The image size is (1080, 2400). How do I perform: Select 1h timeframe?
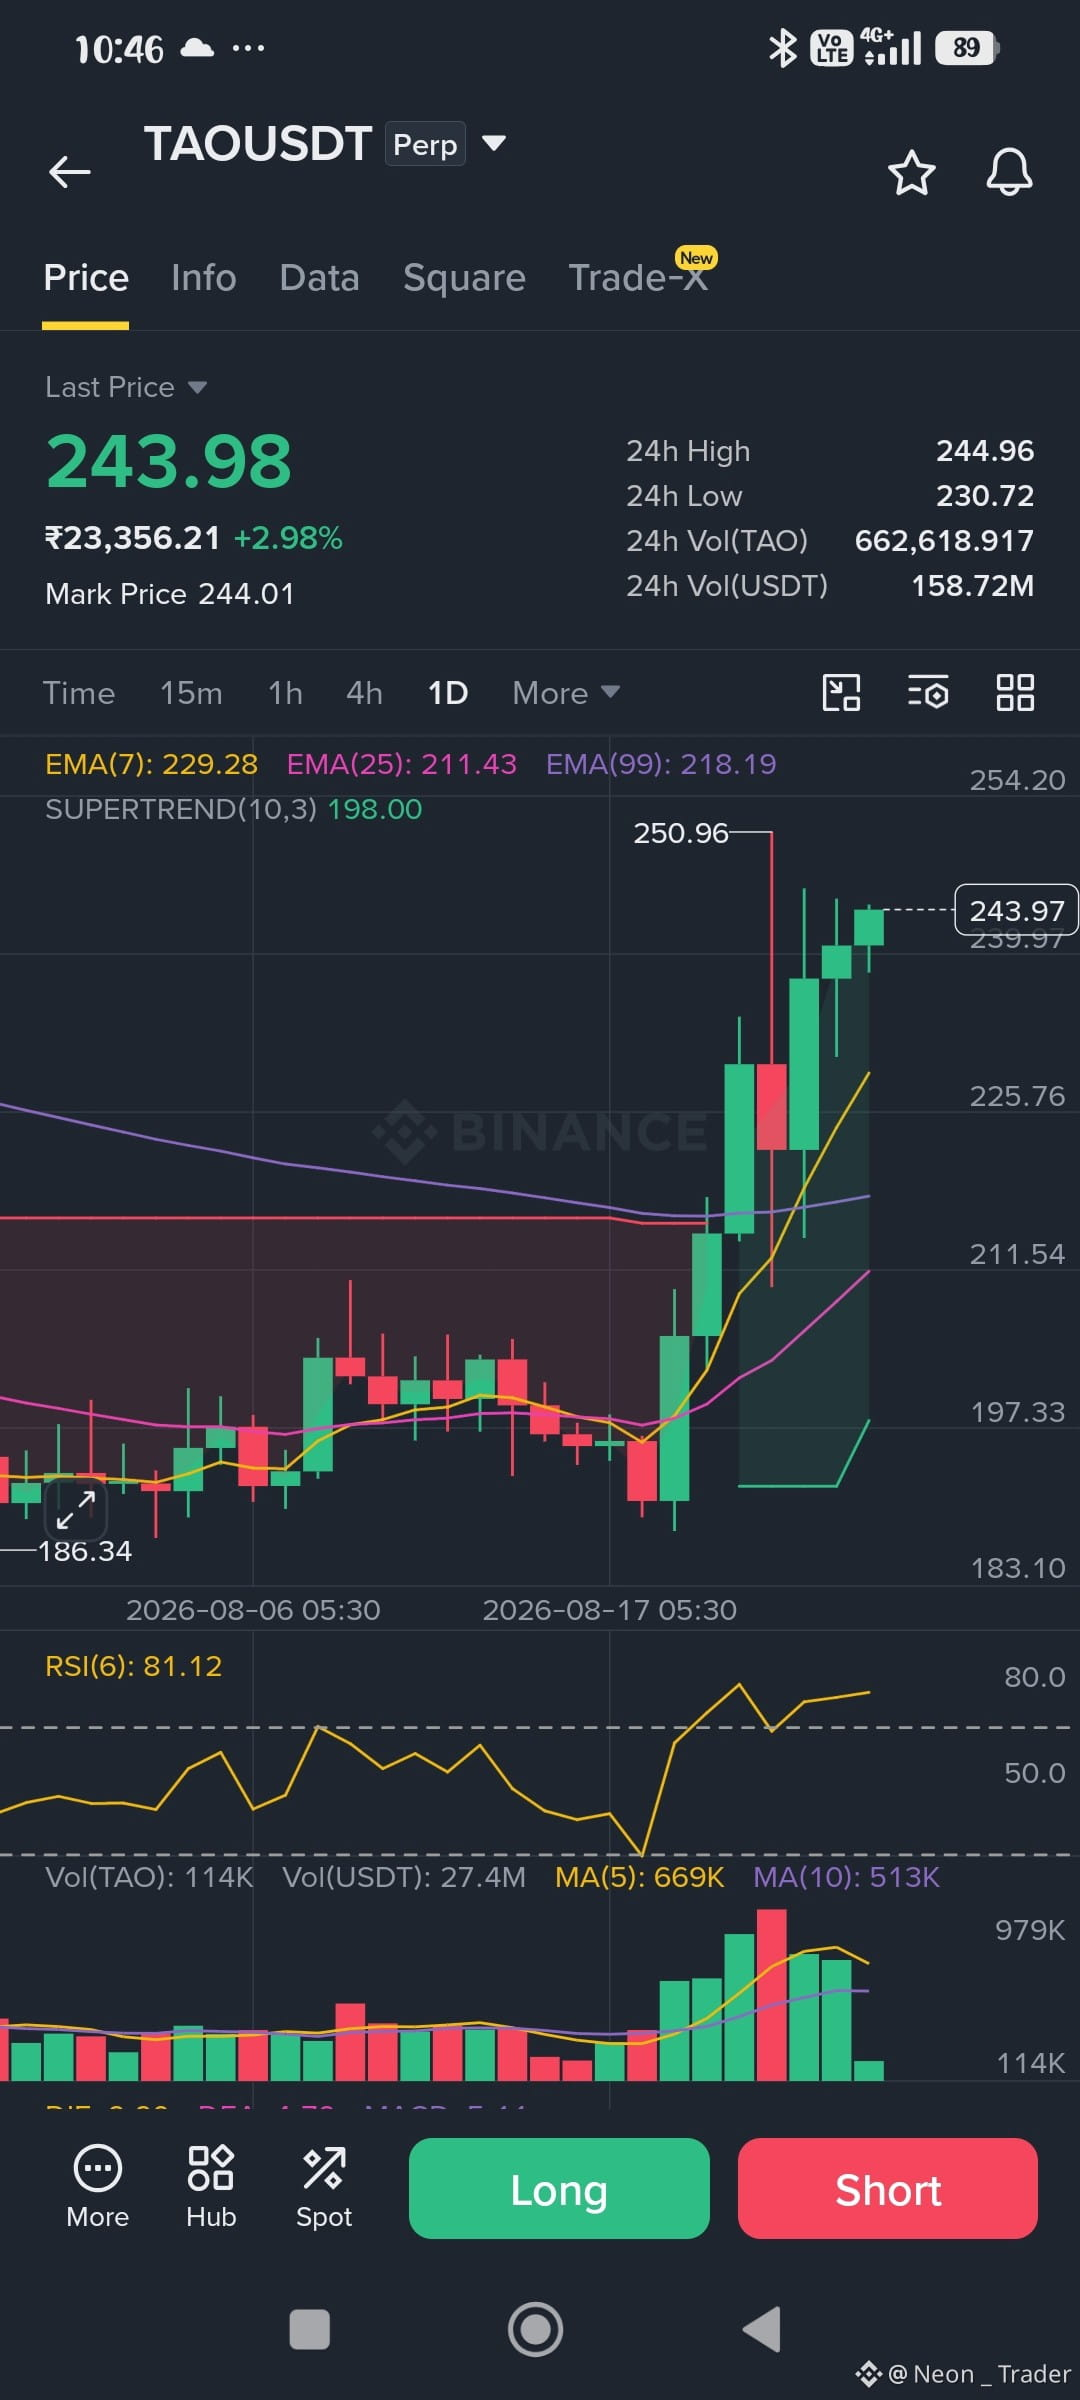coord(285,693)
